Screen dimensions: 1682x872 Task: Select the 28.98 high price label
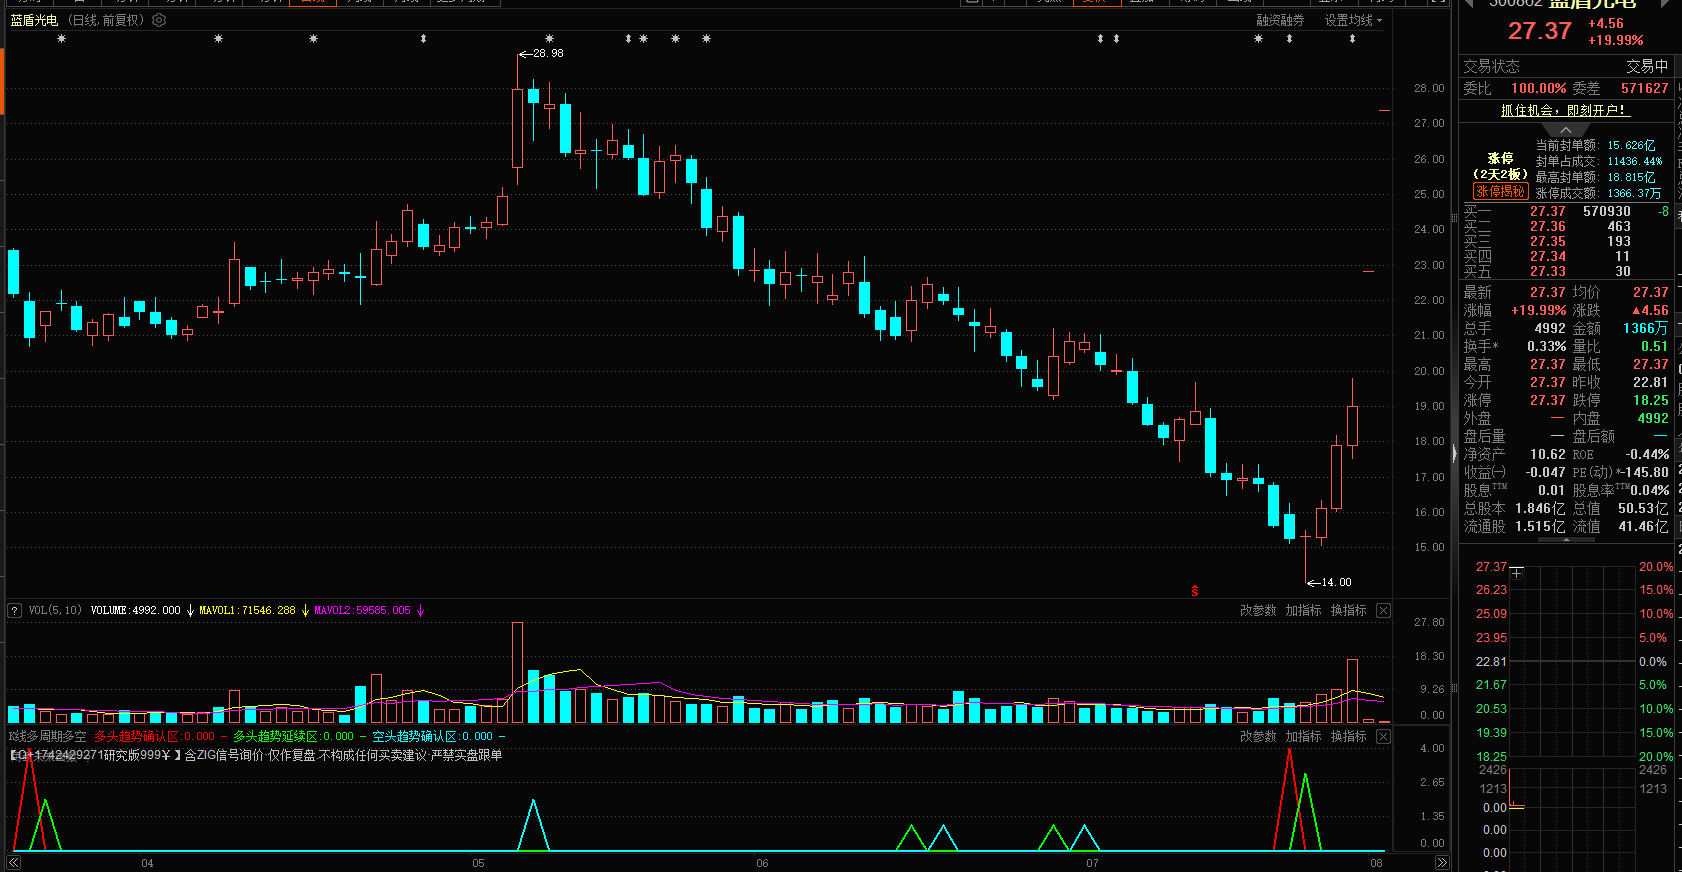coord(548,53)
